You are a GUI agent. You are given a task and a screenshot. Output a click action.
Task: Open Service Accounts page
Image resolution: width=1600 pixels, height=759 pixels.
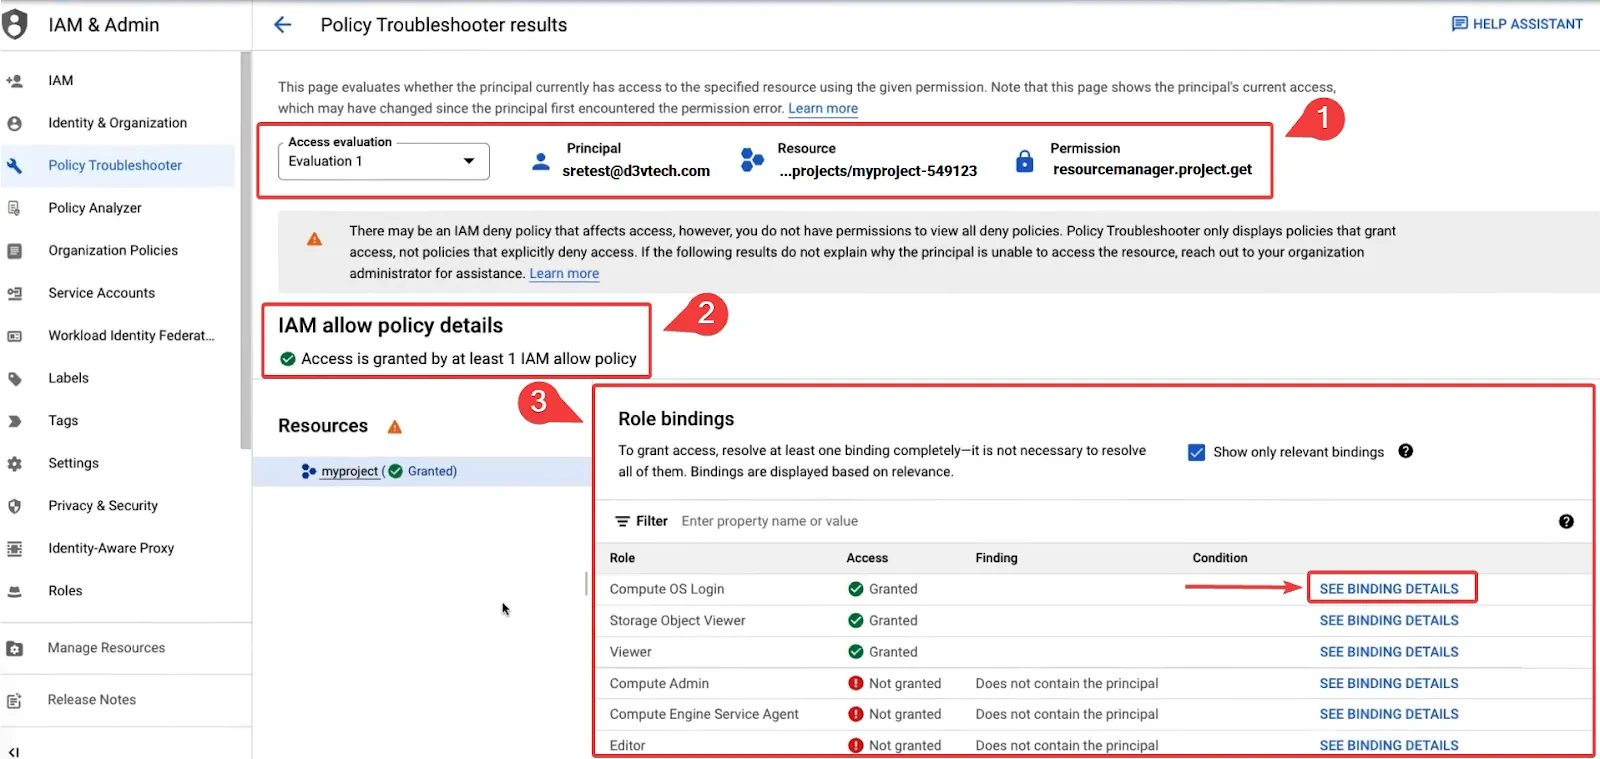point(102,293)
